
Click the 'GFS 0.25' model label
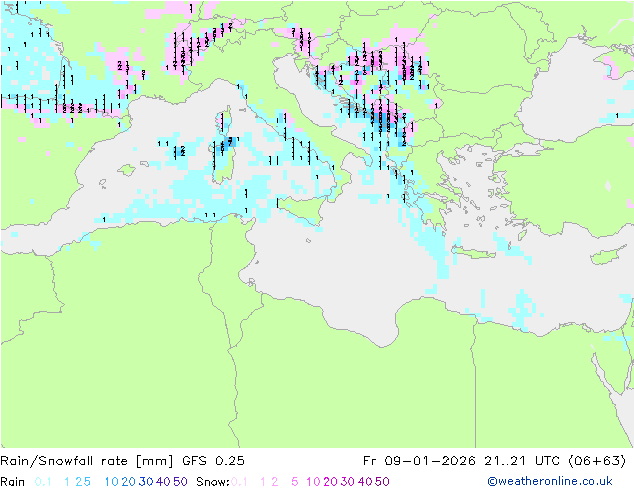tap(213, 461)
